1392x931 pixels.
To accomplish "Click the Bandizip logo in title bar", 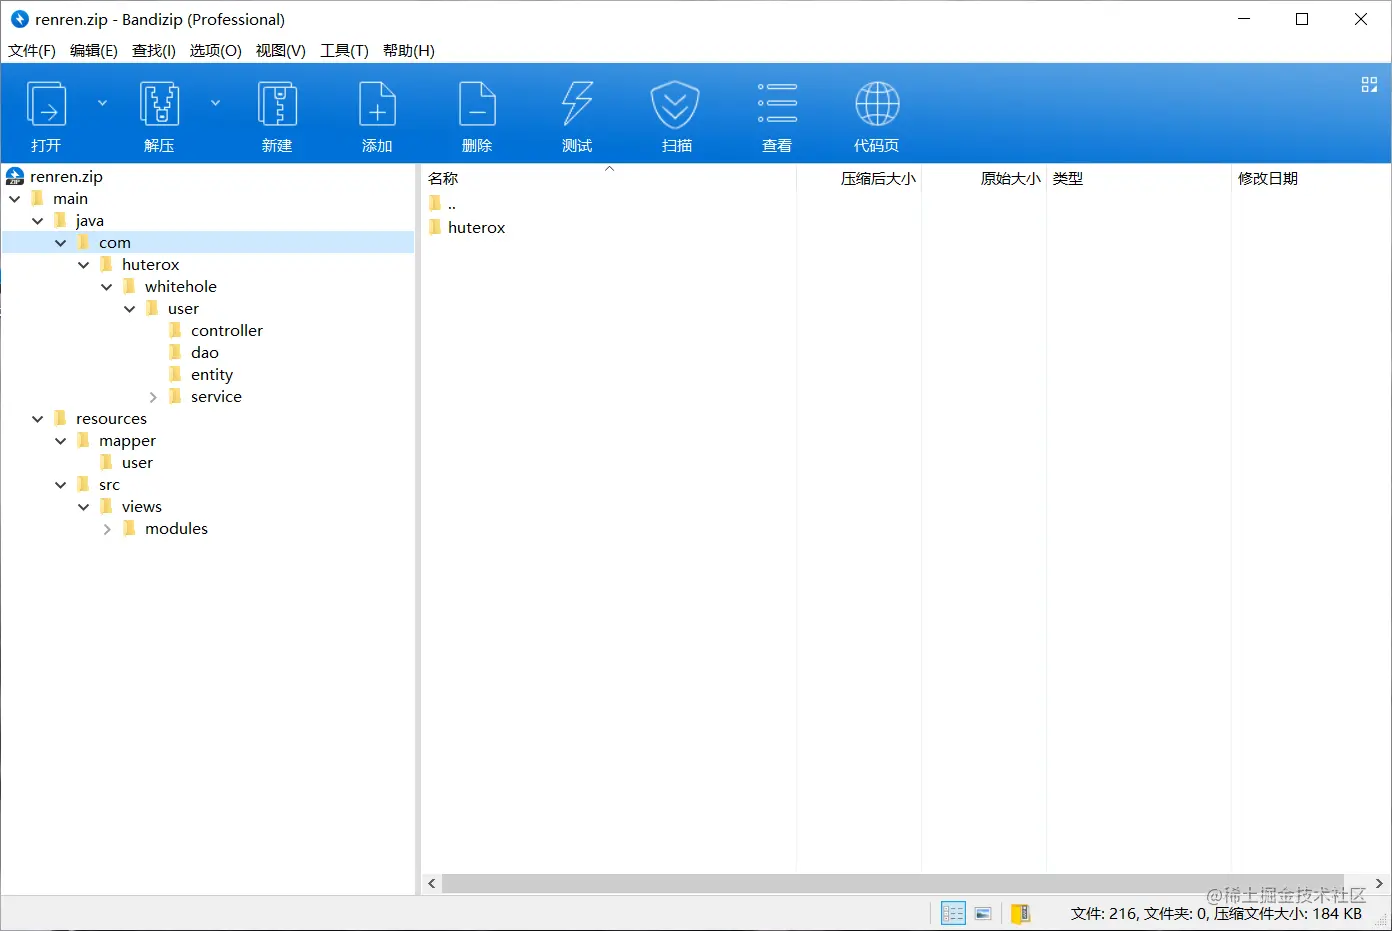I will pos(19,19).
